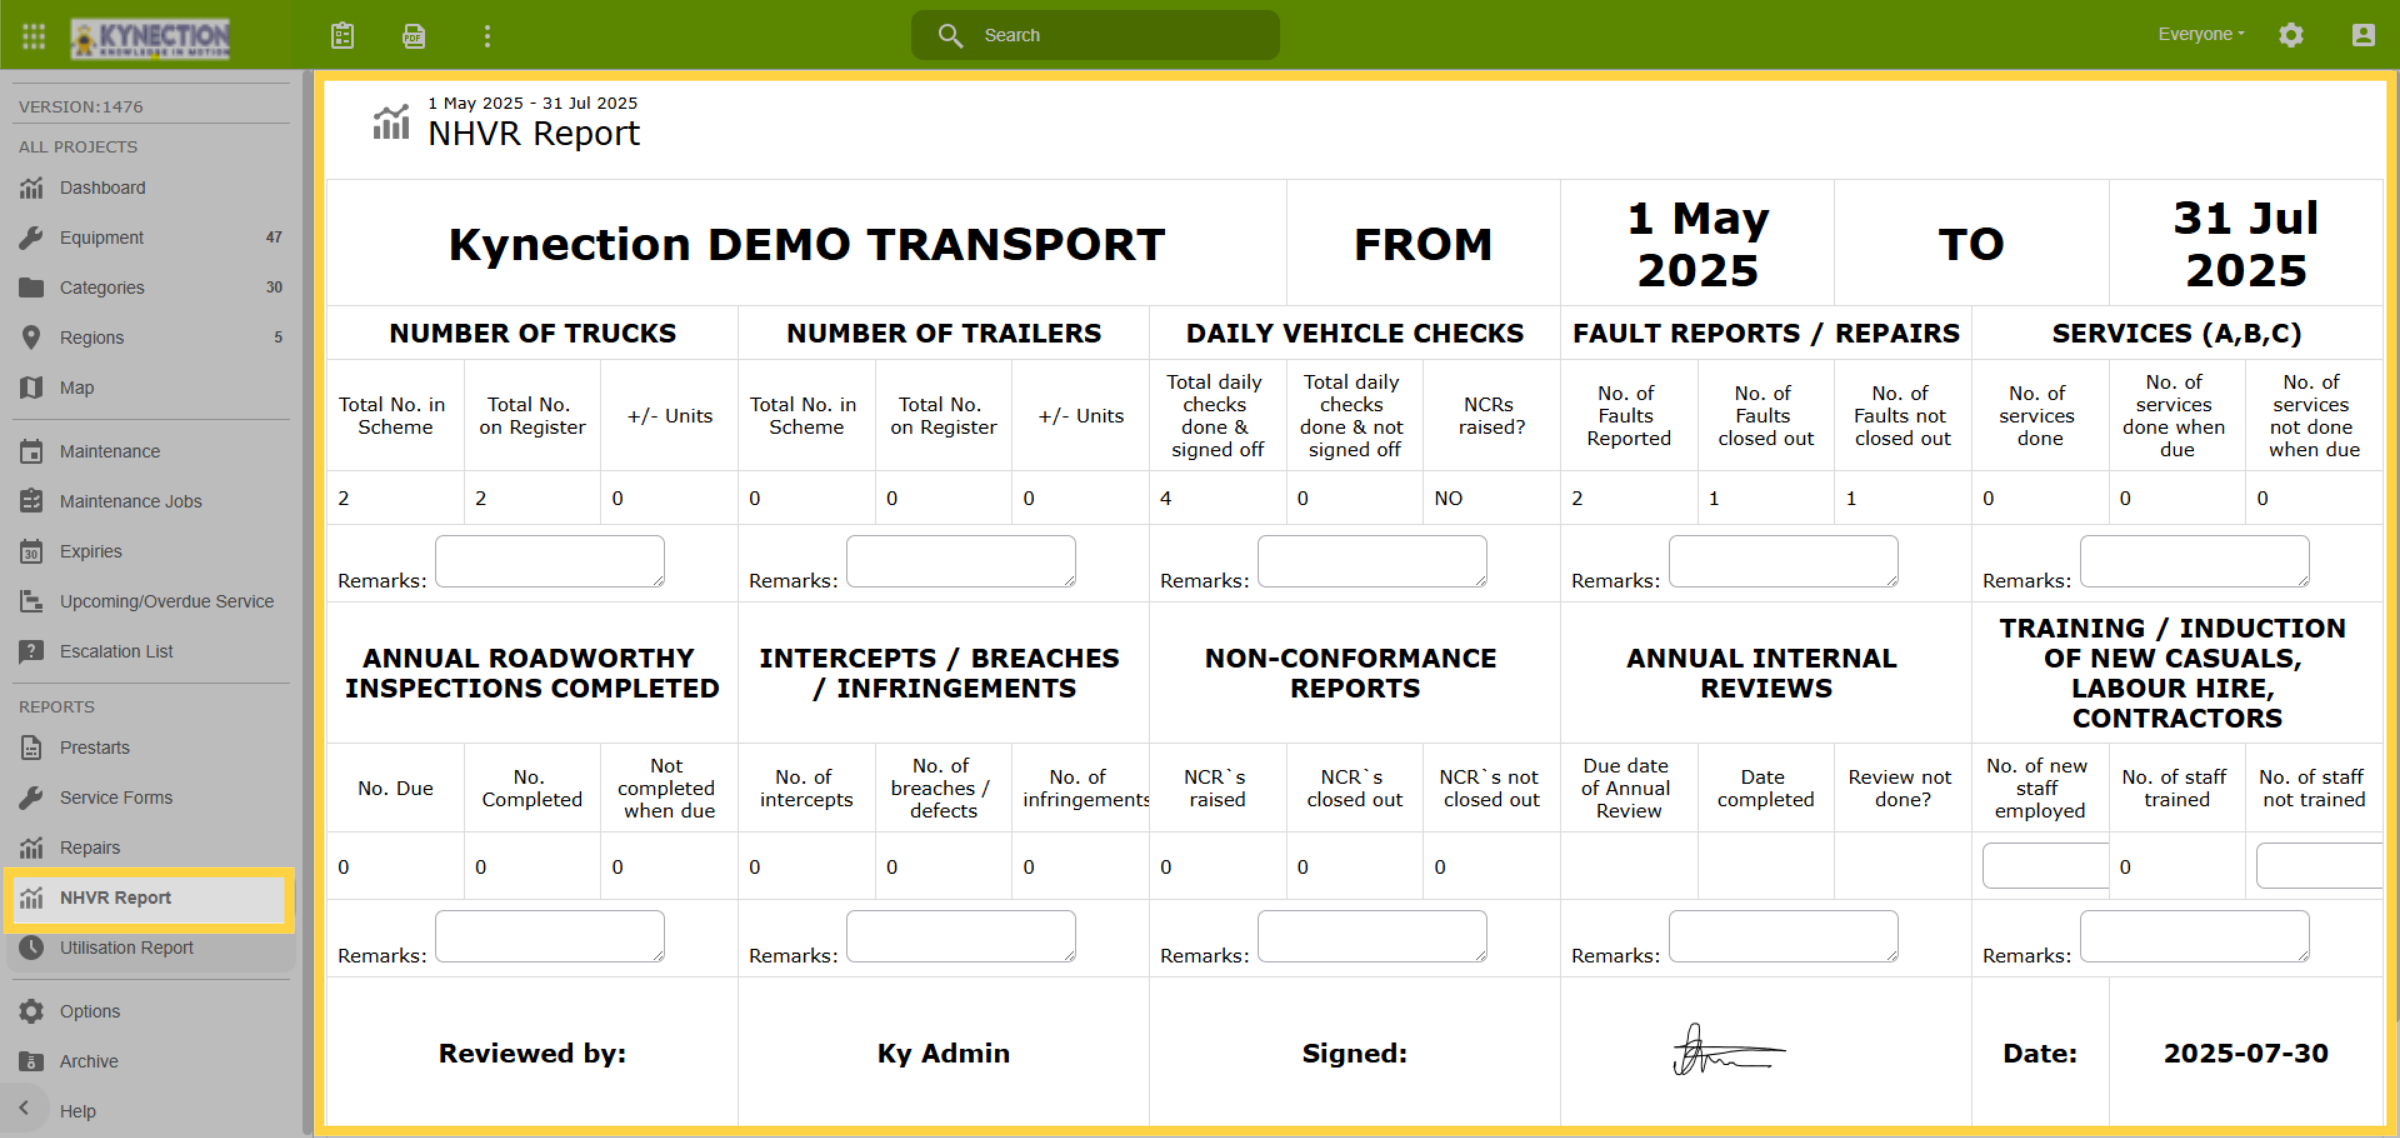Click Remarks box under Number of Trailers
2400x1138 pixels.
(x=961, y=561)
